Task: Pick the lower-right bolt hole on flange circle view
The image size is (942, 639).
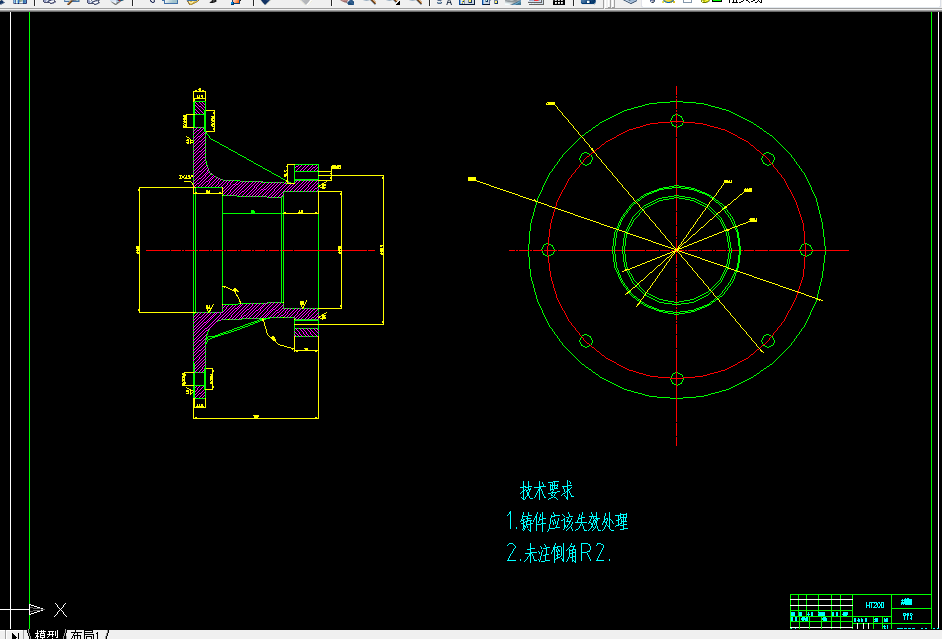Action: [x=768, y=341]
